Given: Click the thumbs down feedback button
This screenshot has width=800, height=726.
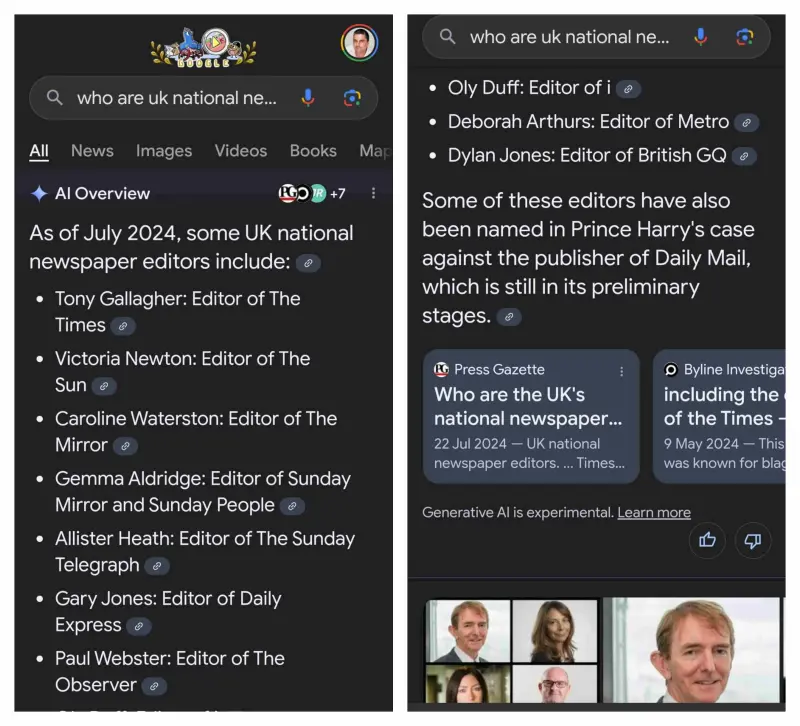Looking at the screenshot, I should (753, 540).
